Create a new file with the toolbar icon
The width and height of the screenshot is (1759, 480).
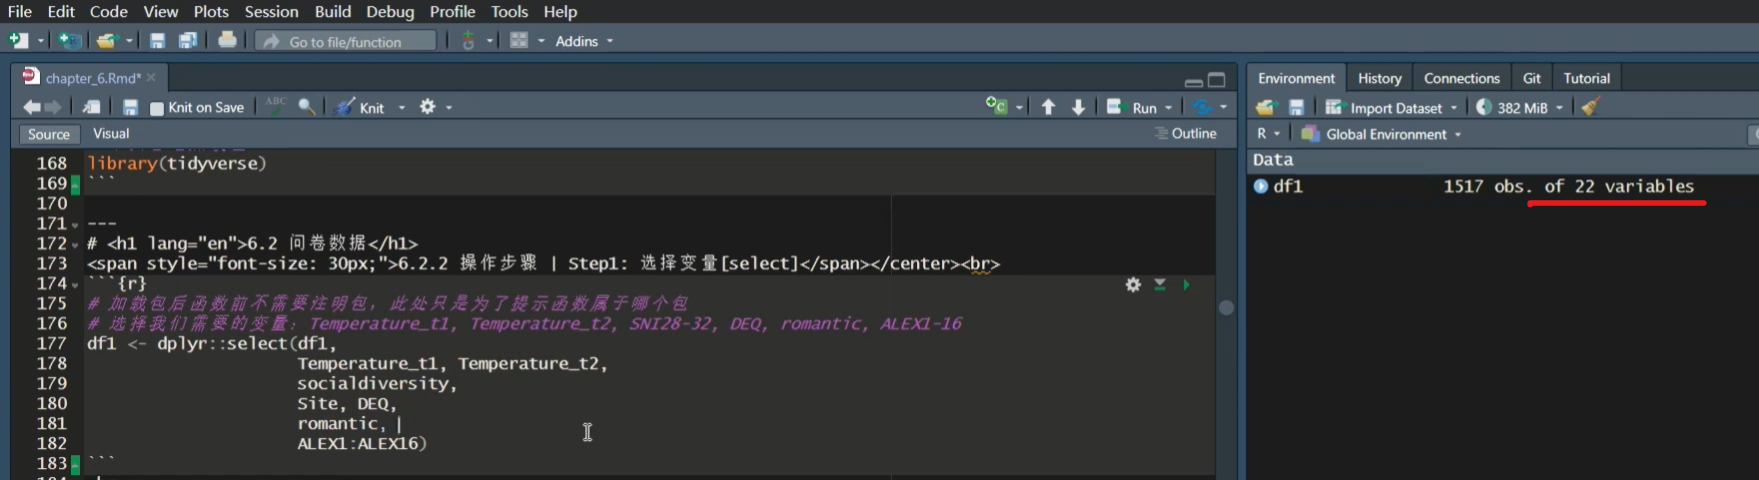tap(18, 41)
